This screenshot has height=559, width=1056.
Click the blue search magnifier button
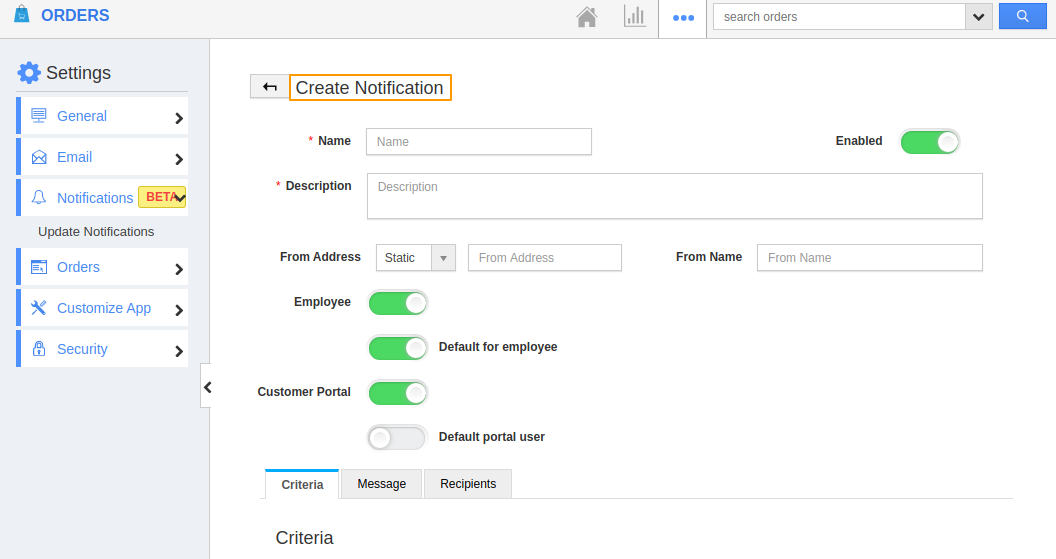pyautogui.click(x=1022, y=16)
